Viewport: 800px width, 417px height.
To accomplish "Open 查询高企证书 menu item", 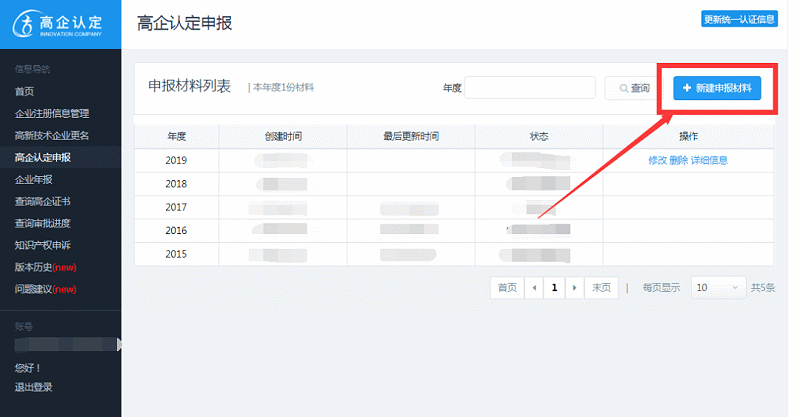I will (x=43, y=201).
